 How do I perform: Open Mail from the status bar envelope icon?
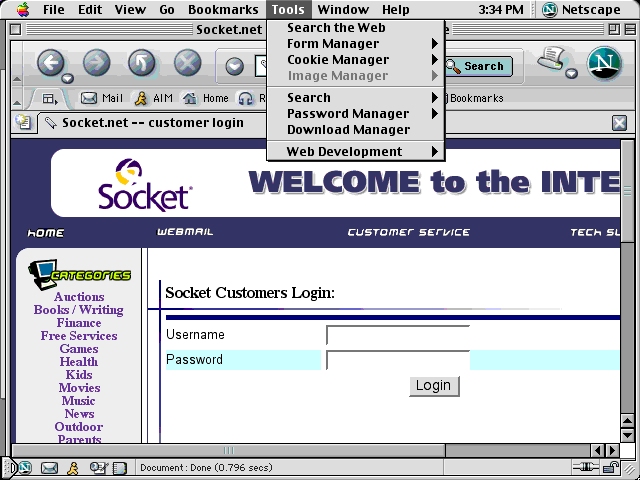[x=49, y=468]
